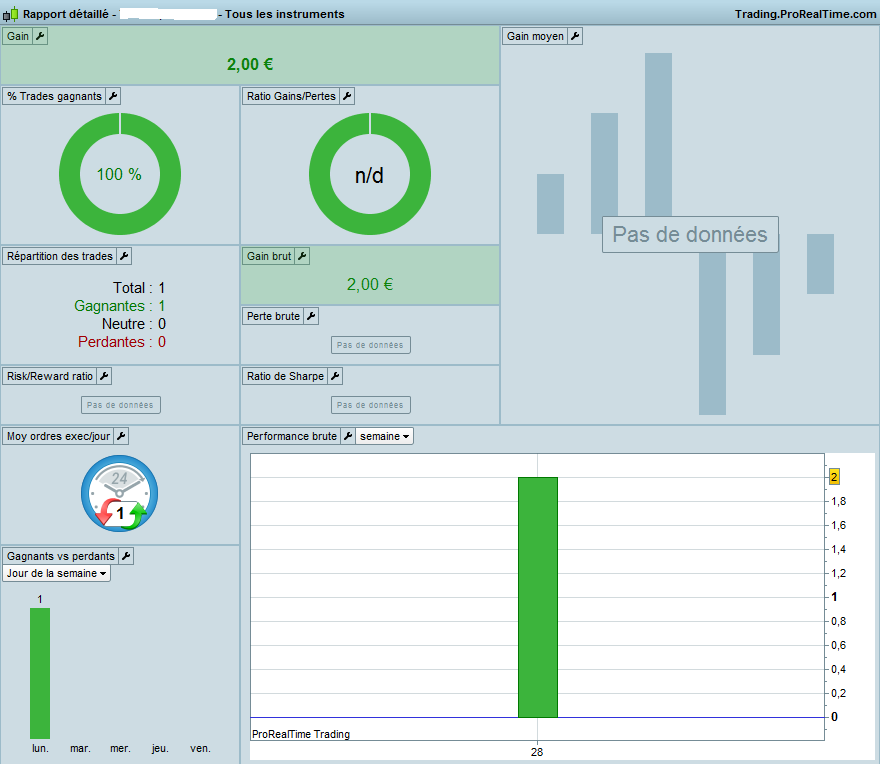Open Ratio de Sharpe wrench settings
Image resolution: width=880 pixels, height=764 pixels.
click(x=335, y=377)
